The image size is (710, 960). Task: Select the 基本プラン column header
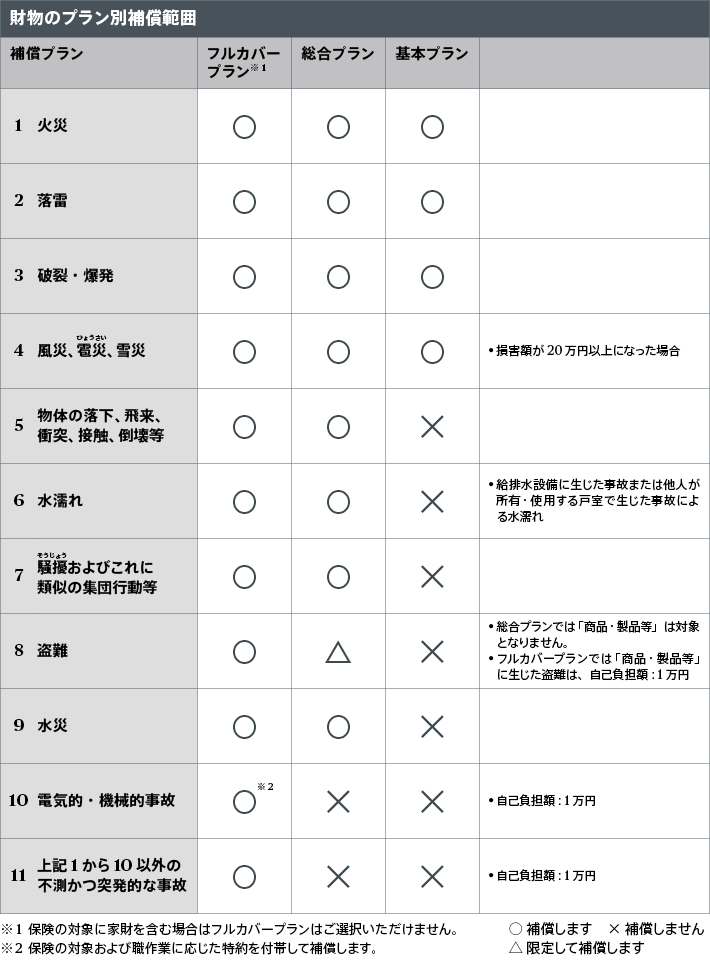coord(432,54)
